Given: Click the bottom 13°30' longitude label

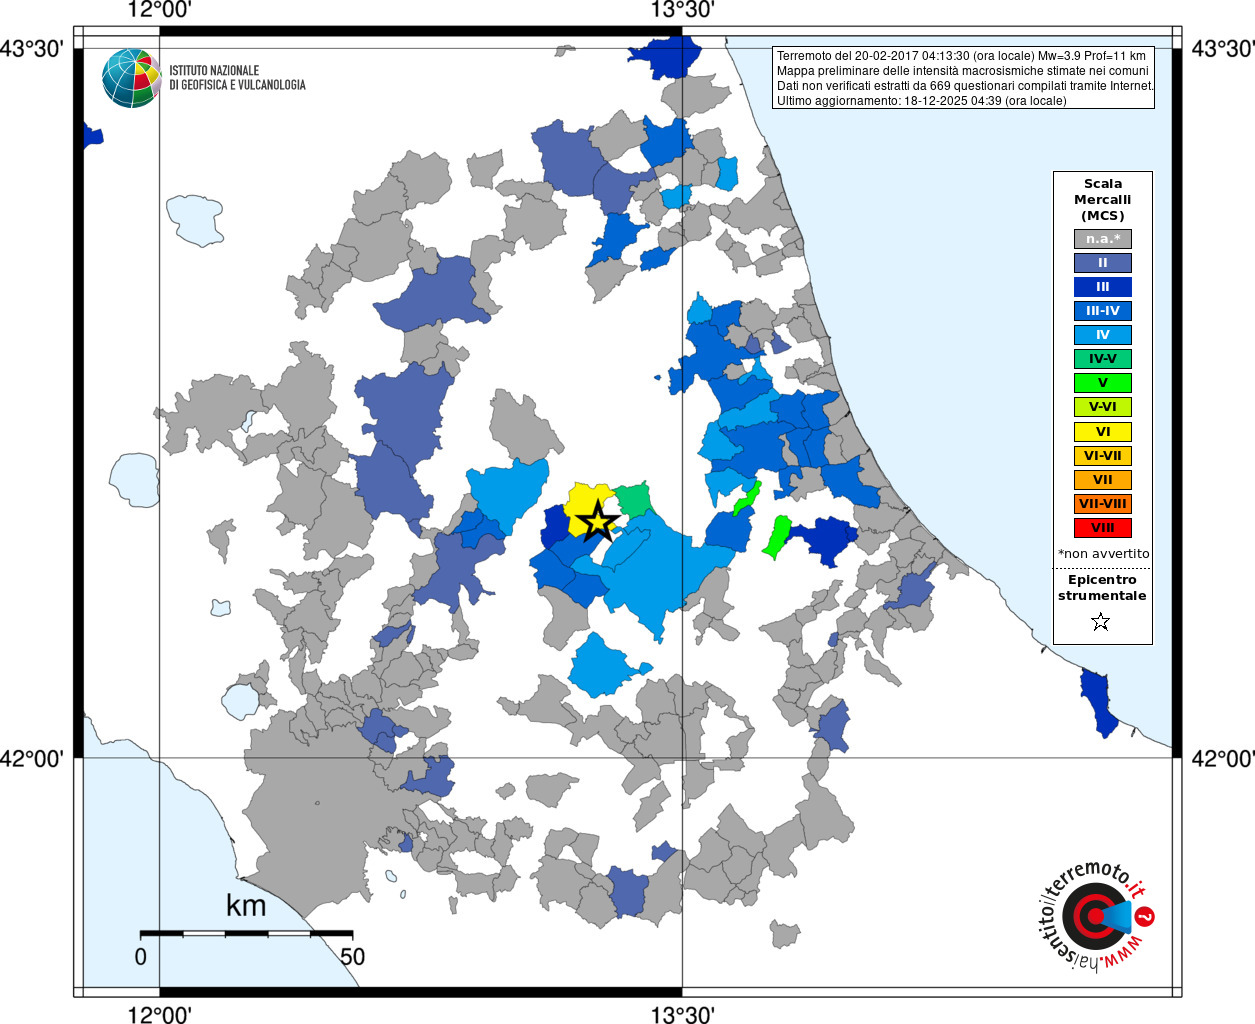Looking at the screenshot, I should (683, 1014).
